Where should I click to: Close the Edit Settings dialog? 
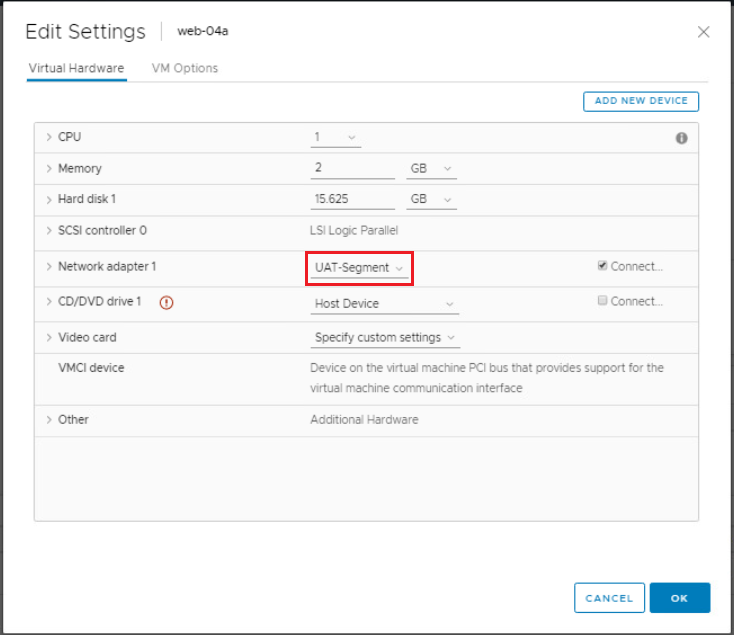[703, 32]
